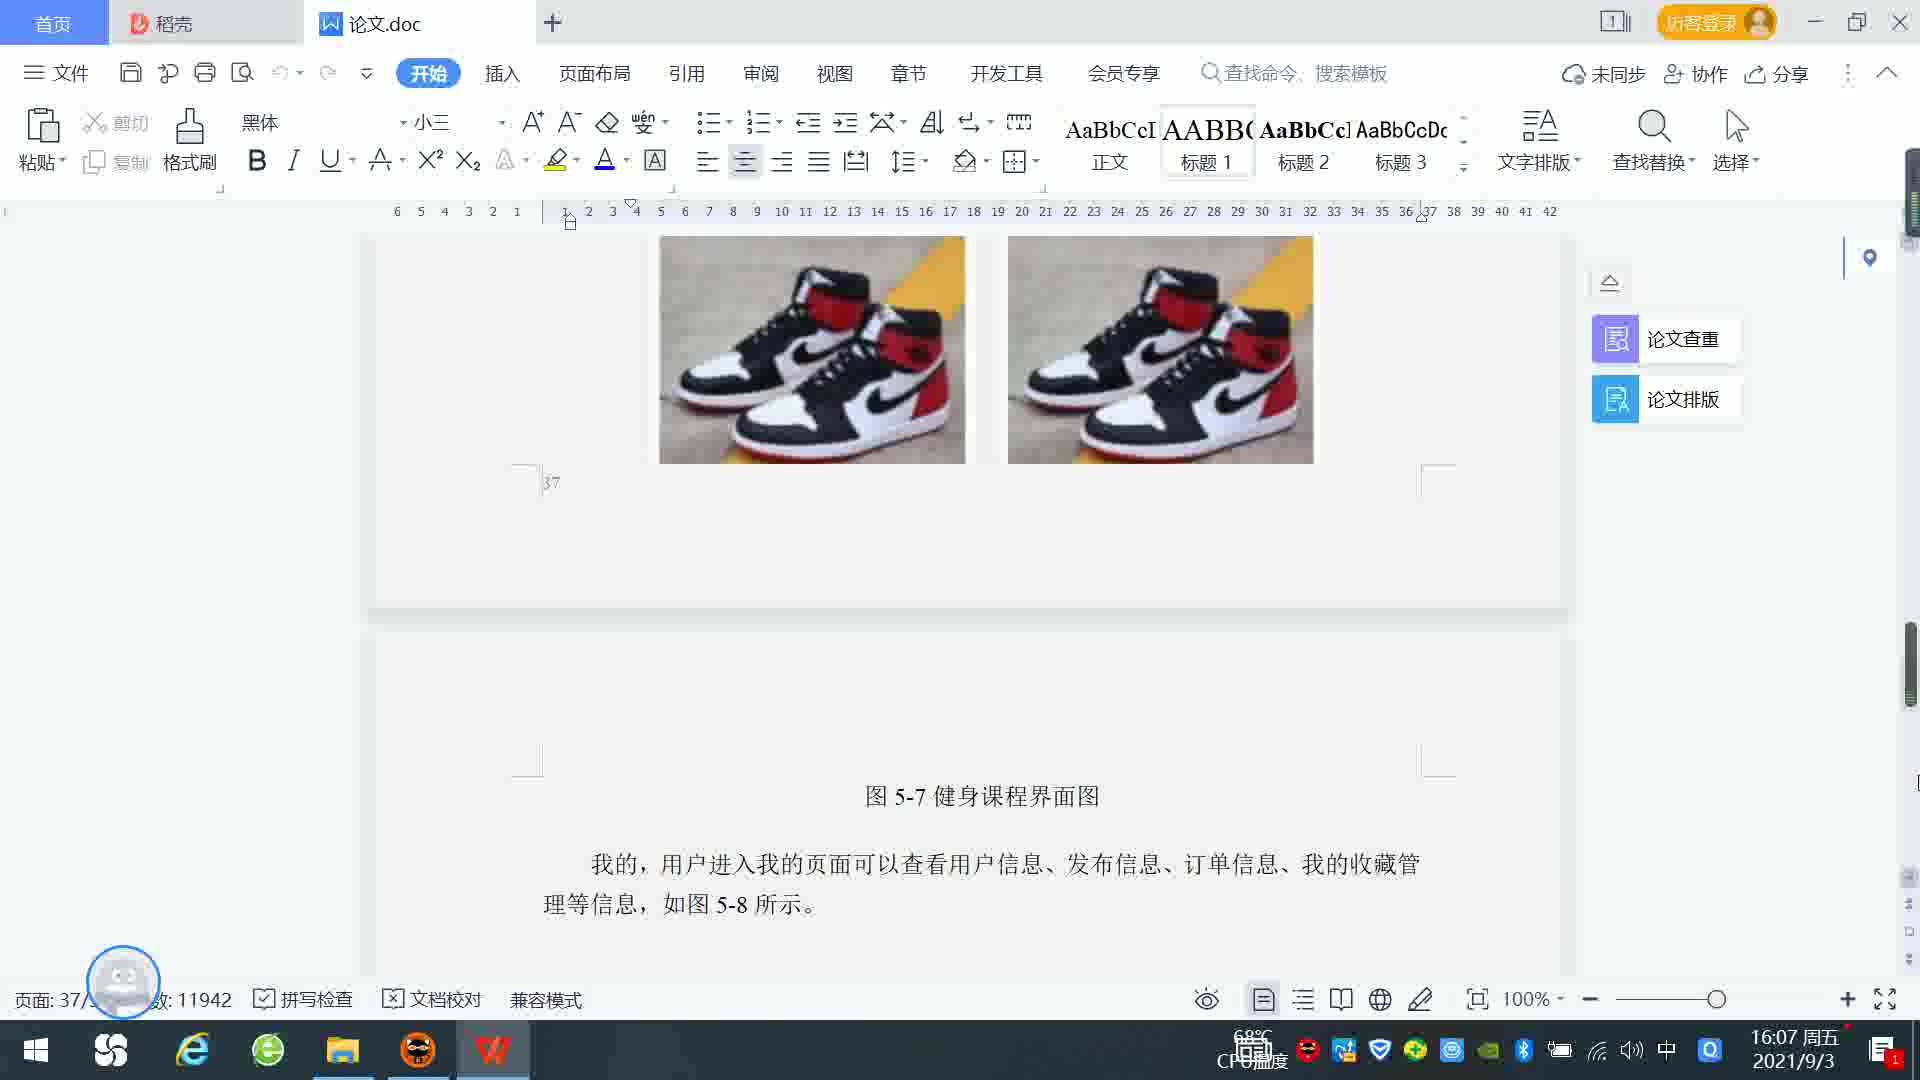Switch to reading layout view icon
The image size is (1920, 1080).
pos(1341,999)
